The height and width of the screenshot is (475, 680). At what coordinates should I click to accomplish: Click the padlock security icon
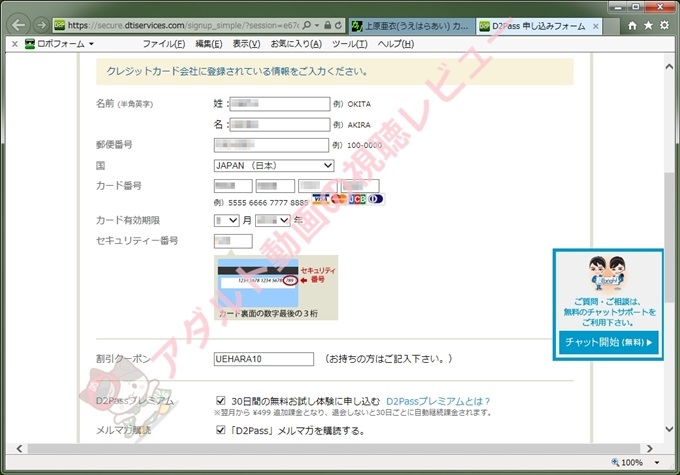pos(328,25)
